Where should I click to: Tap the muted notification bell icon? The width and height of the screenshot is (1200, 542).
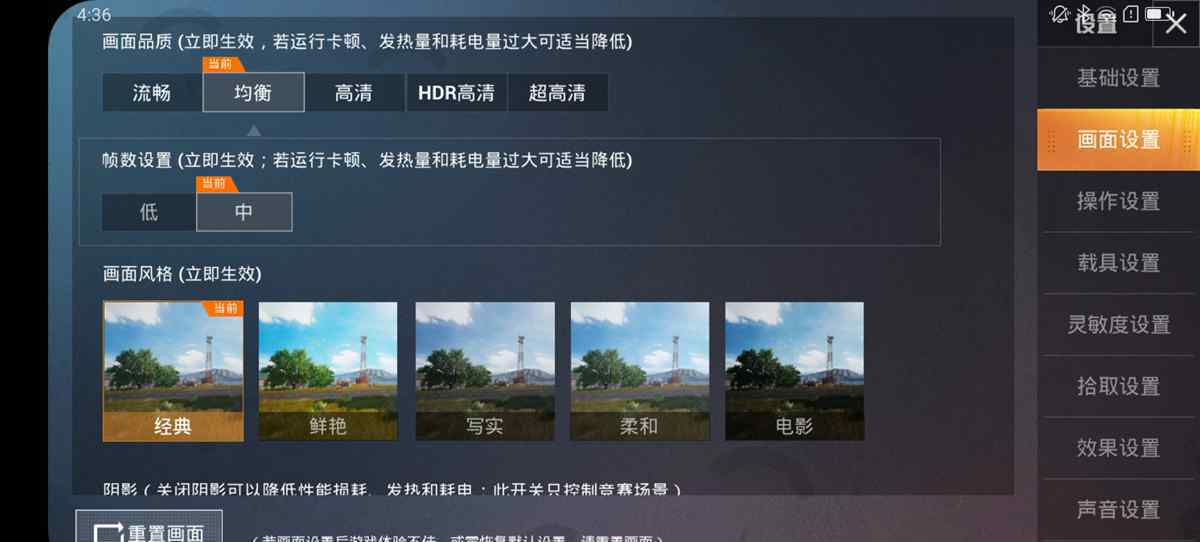coord(1058,14)
